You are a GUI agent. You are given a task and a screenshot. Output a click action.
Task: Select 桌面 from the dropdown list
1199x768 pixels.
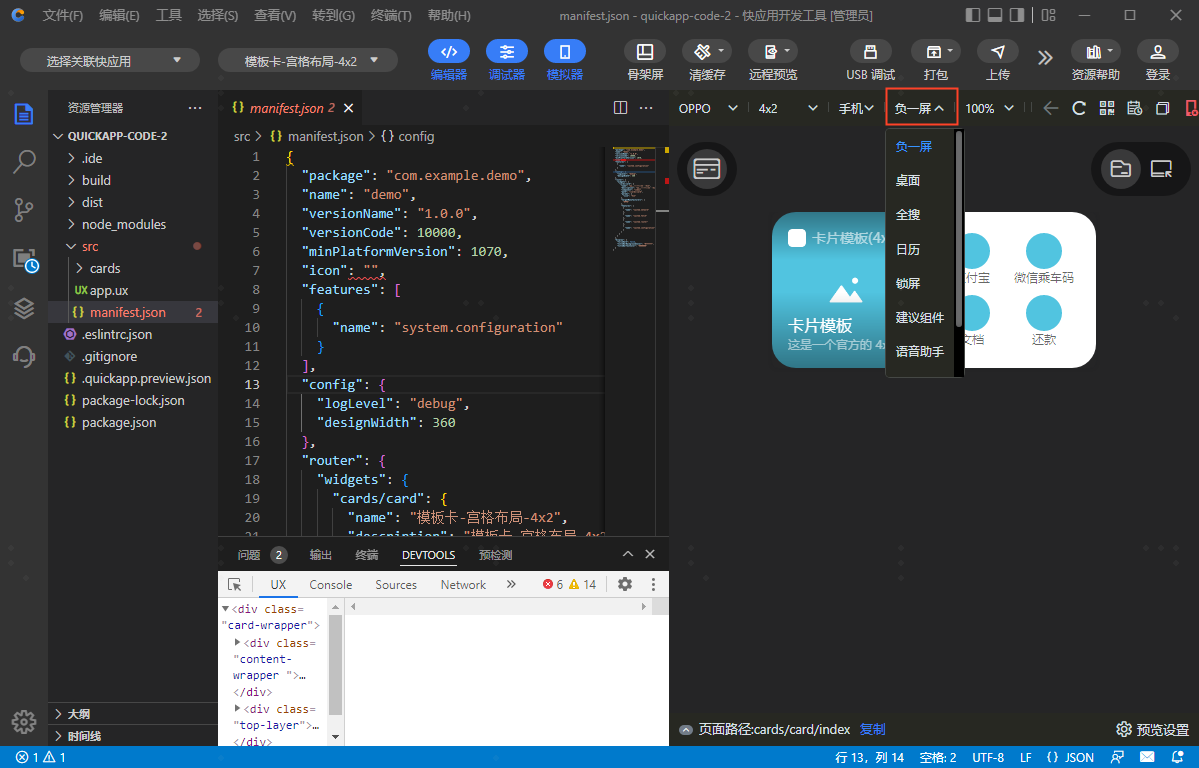point(908,181)
